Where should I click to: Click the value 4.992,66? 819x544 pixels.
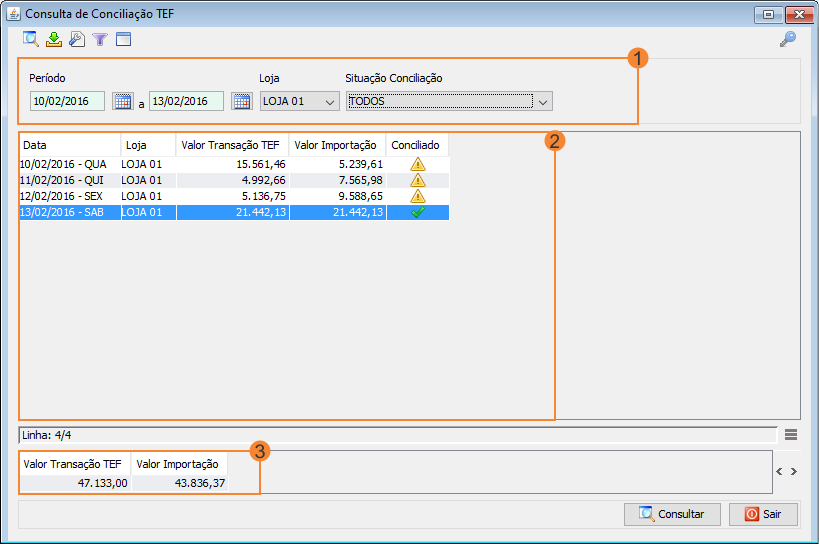tap(263, 180)
